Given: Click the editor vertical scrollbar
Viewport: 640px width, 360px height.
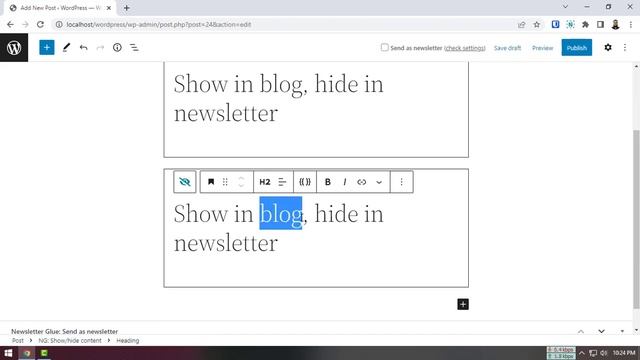Looking at the screenshot, I should [x=636, y=219].
